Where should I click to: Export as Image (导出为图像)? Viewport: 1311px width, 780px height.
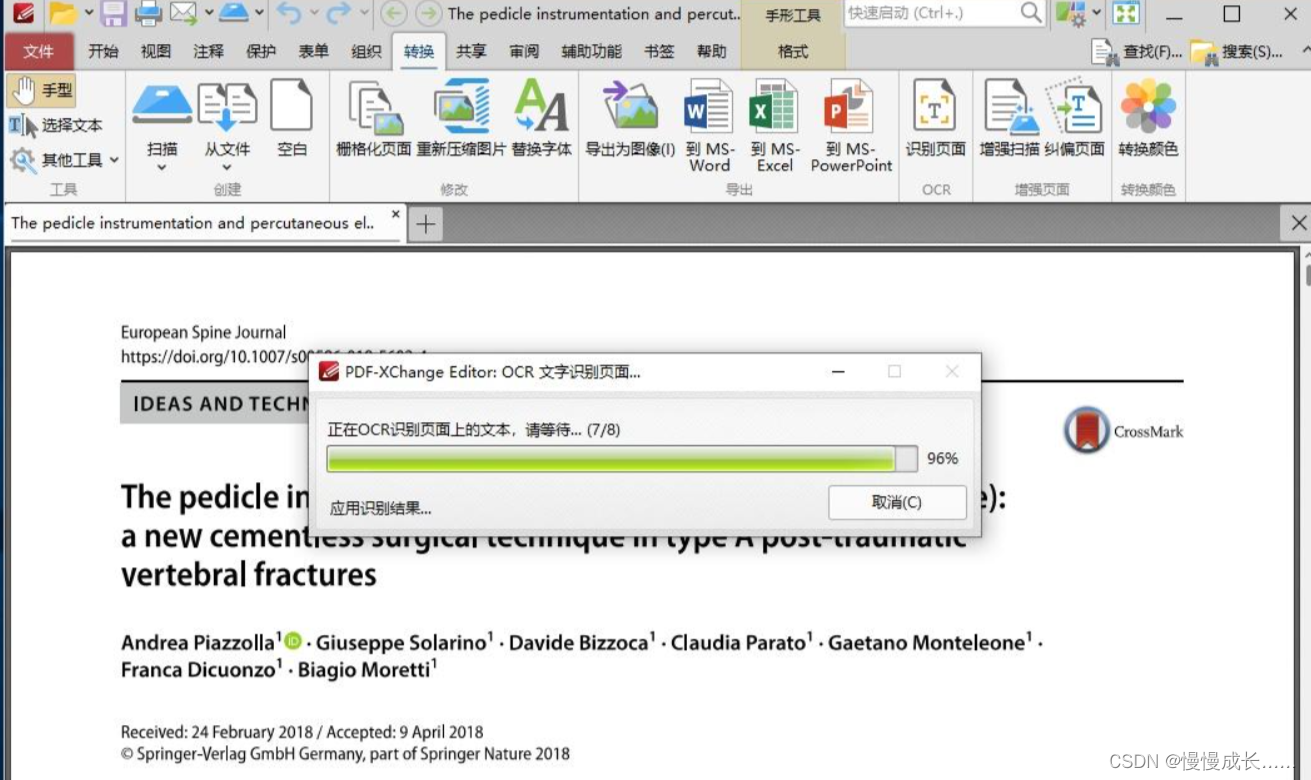tap(630, 118)
